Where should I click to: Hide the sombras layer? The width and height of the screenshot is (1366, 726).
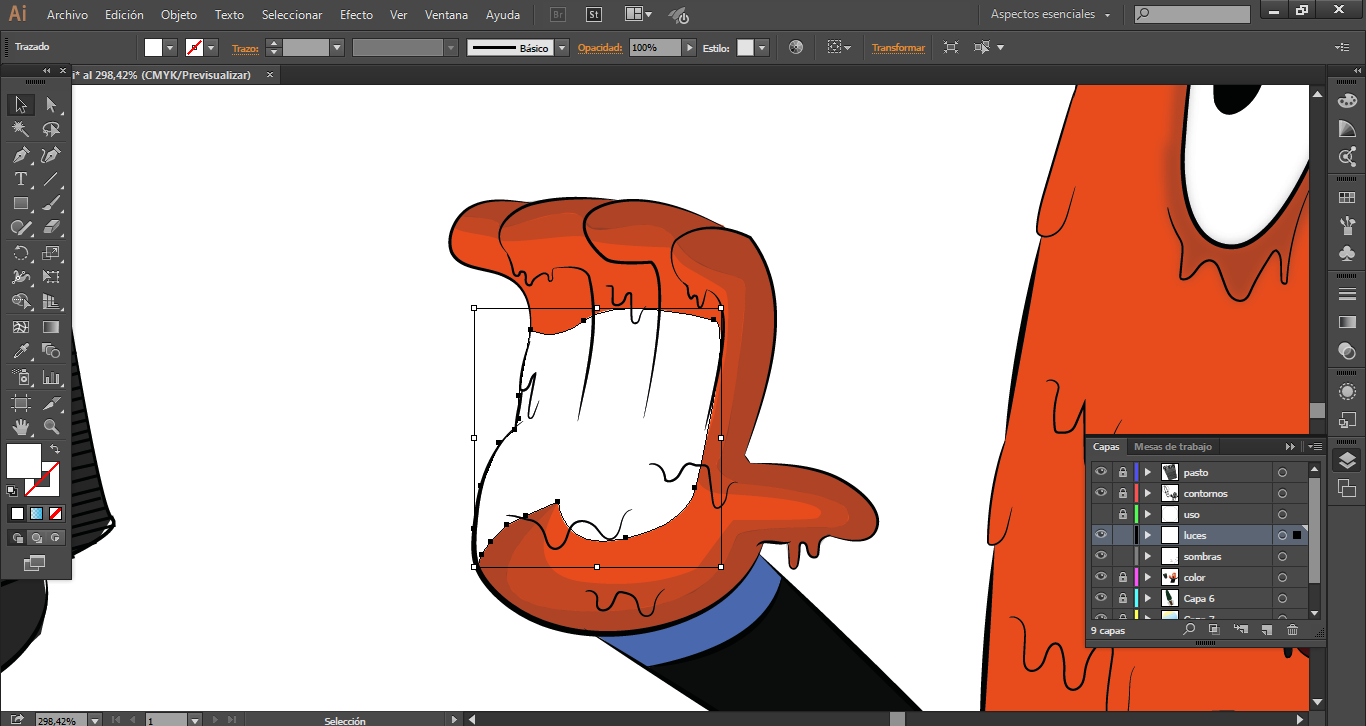1101,556
